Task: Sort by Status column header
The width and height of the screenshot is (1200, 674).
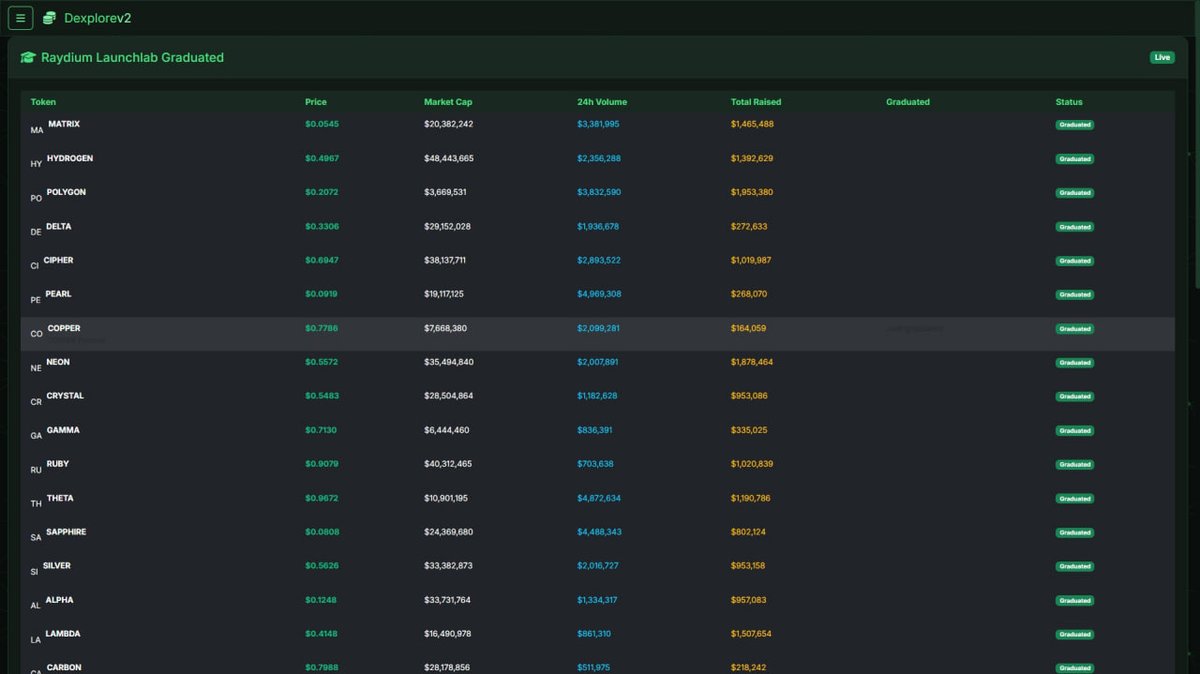Action: click(1069, 102)
